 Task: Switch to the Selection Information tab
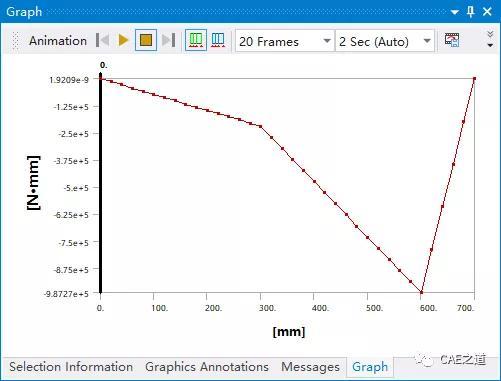pyautogui.click(x=71, y=367)
